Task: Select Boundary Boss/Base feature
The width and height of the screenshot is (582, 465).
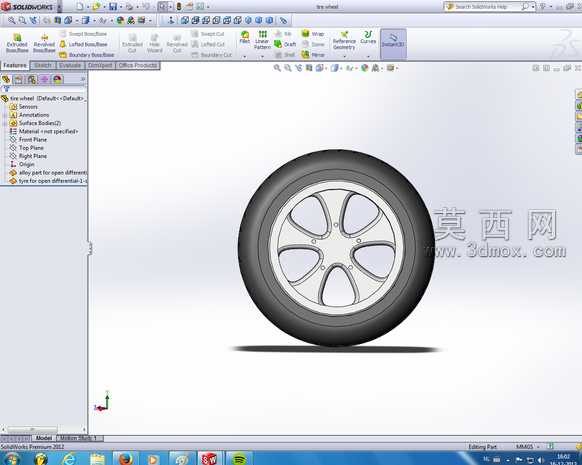Action: [87, 55]
